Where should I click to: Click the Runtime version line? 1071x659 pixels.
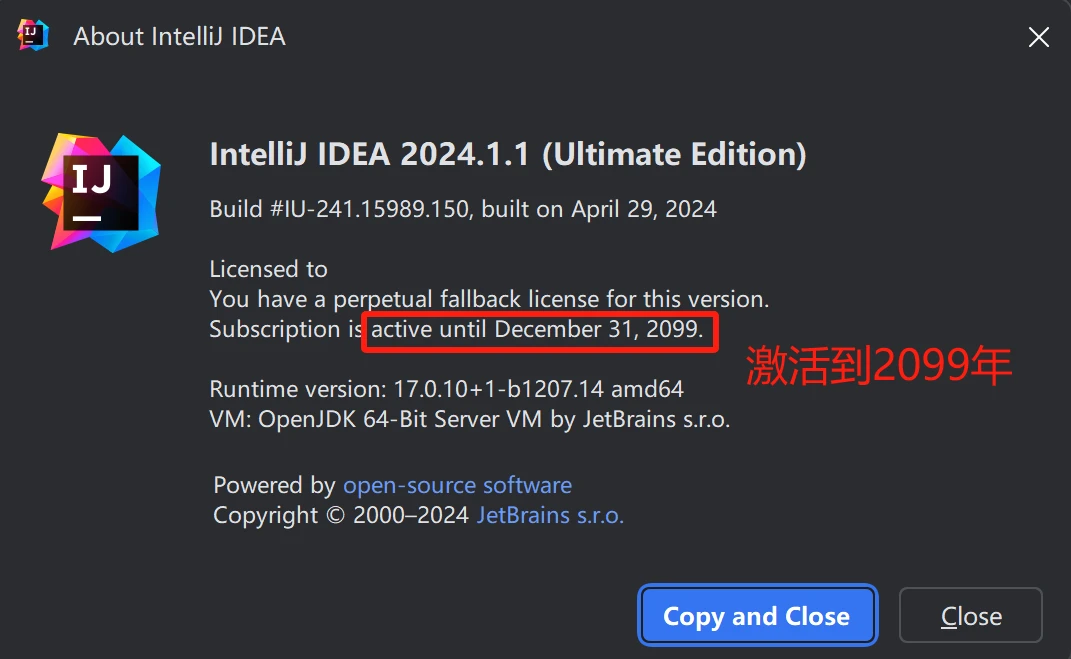[x=446, y=389]
